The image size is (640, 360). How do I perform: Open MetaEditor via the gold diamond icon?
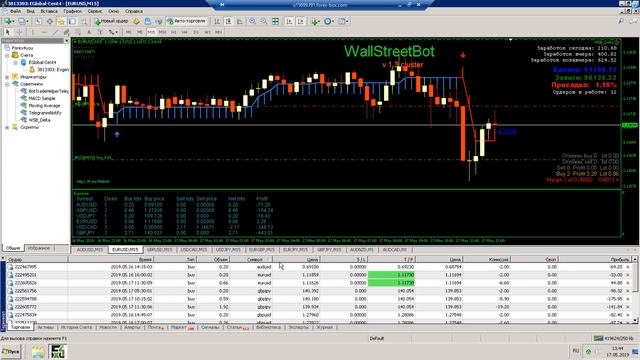(136, 21)
